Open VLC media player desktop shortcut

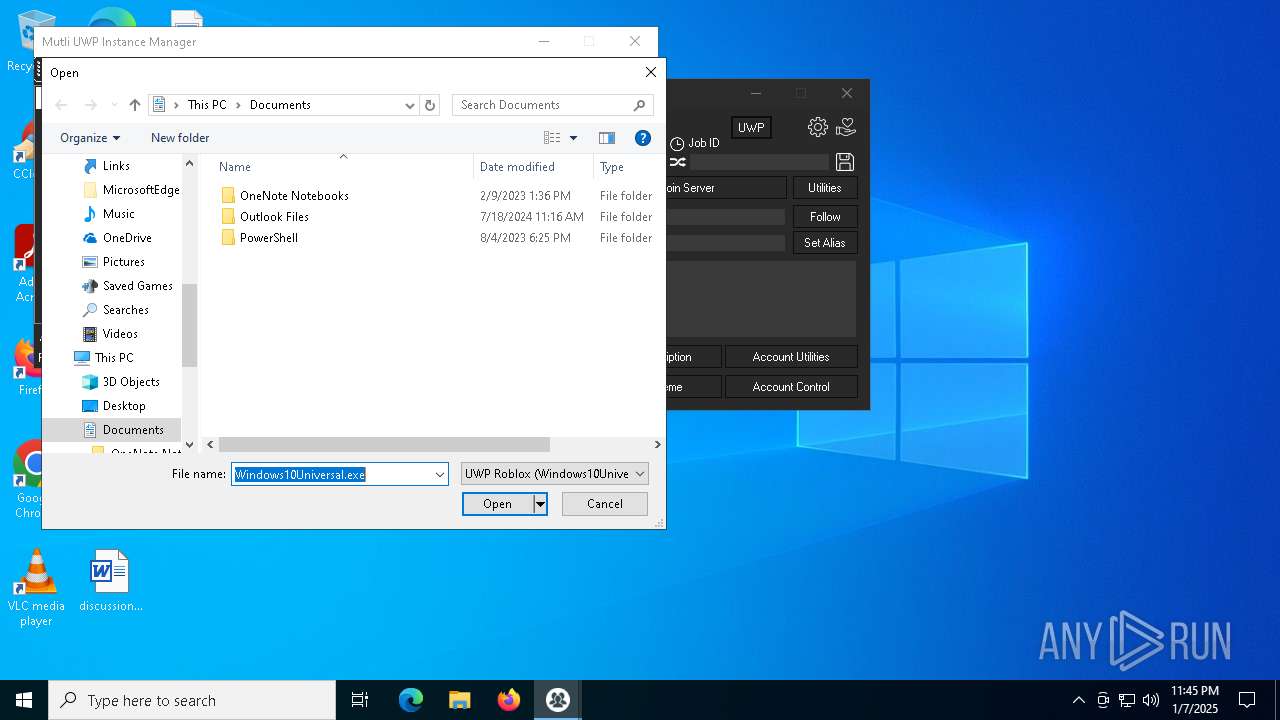[x=36, y=588]
